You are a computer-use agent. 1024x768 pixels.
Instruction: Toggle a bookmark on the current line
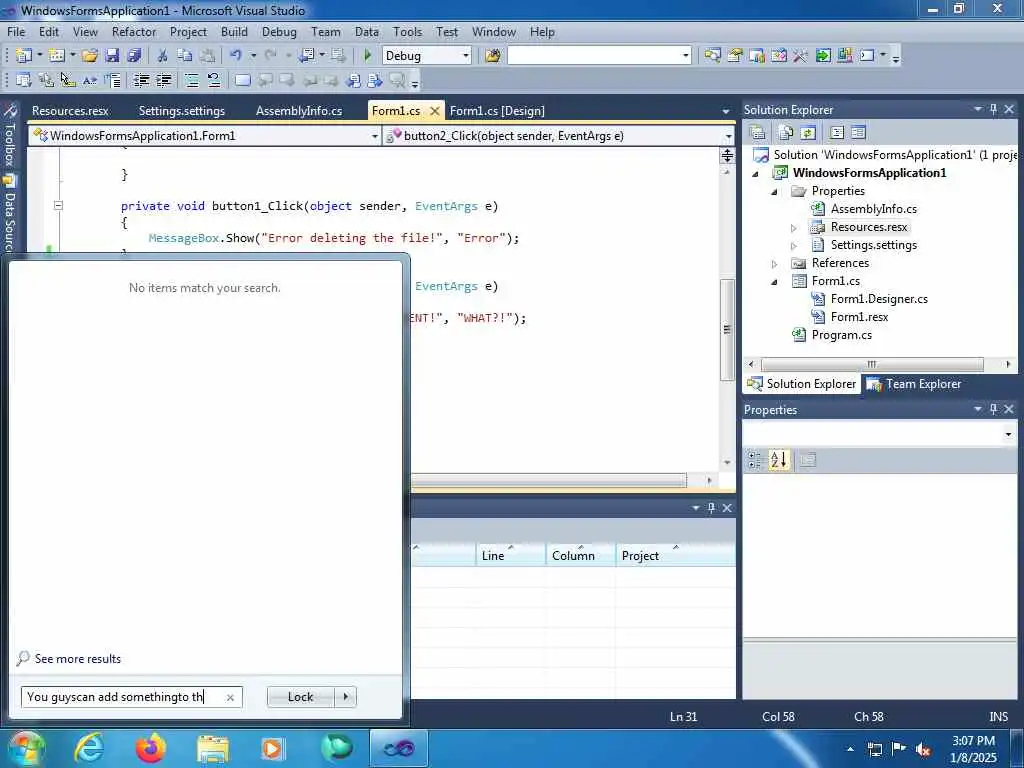click(x=242, y=80)
